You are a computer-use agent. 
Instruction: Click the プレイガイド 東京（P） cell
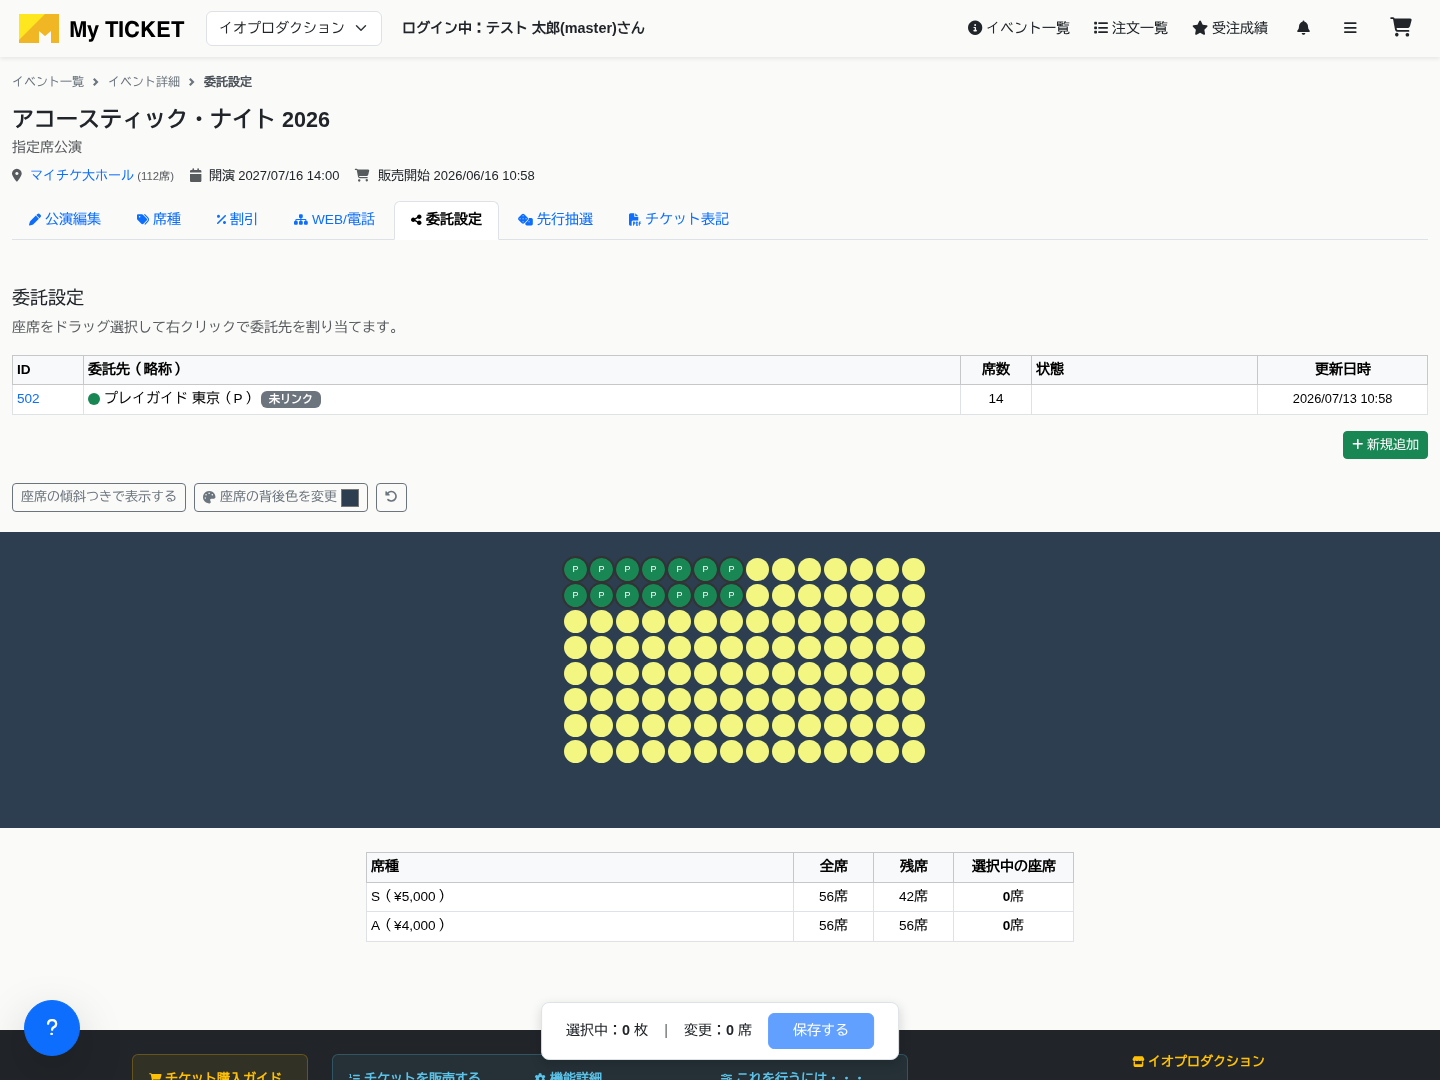coord(522,399)
